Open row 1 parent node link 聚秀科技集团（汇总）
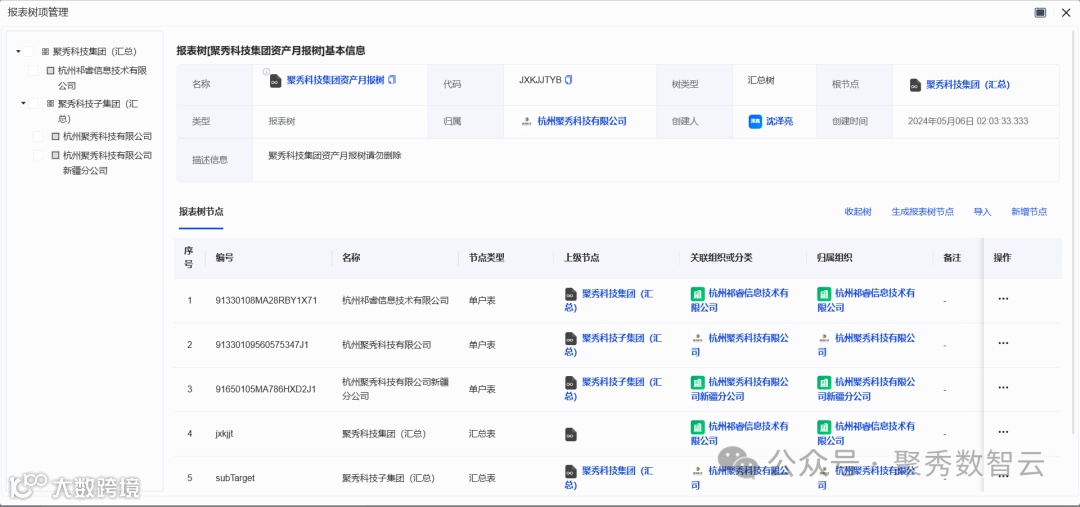The height and width of the screenshot is (507, 1080). coord(609,300)
